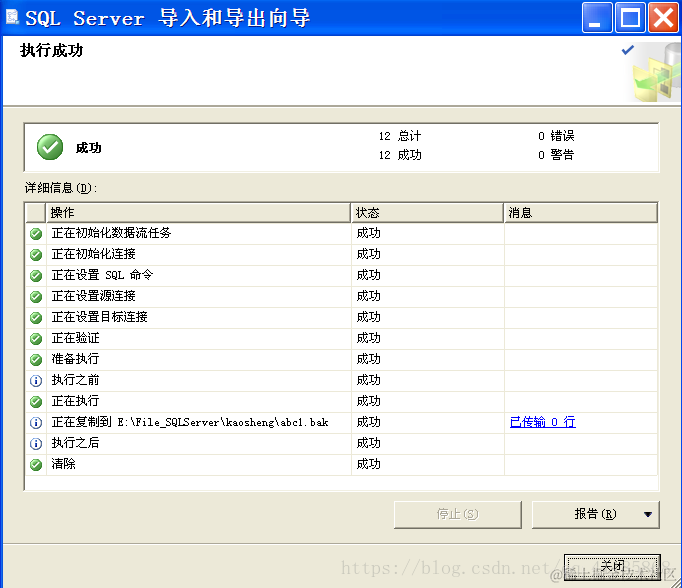Select the 正在验证 row text
Image resolution: width=682 pixels, height=588 pixels.
[x=75, y=338]
